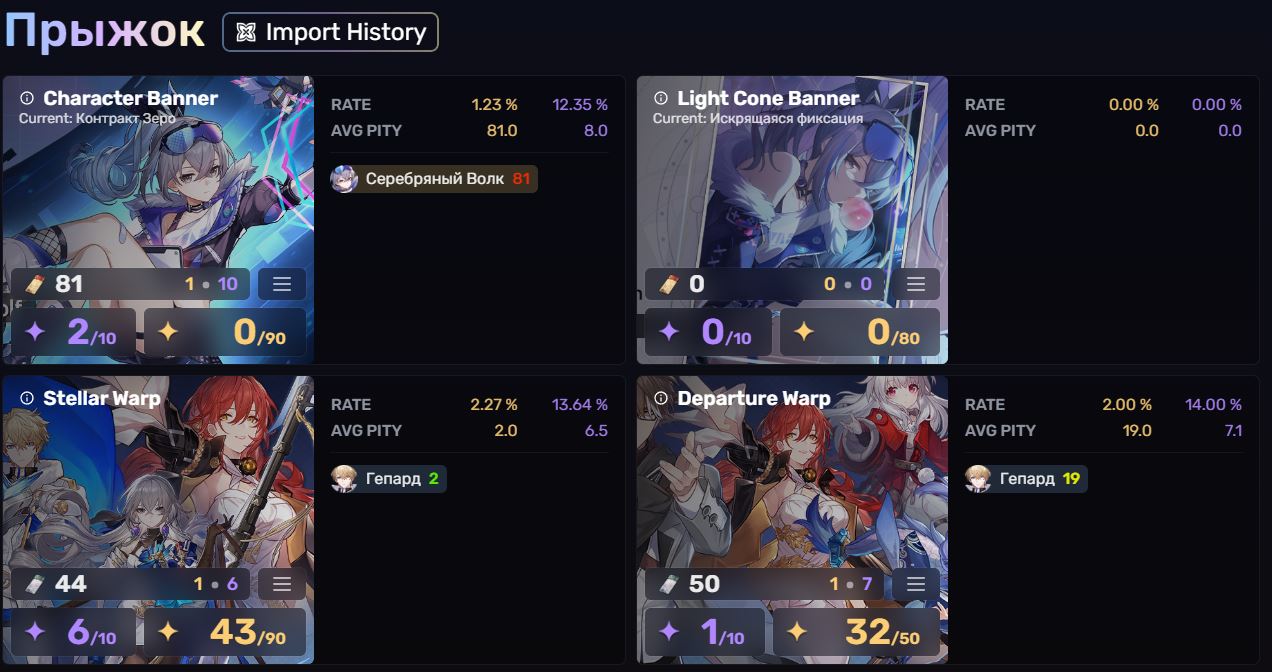Click info icon beside Character Banner title
The width and height of the screenshot is (1272, 672).
pyautogui.click(x=27, y=98)
